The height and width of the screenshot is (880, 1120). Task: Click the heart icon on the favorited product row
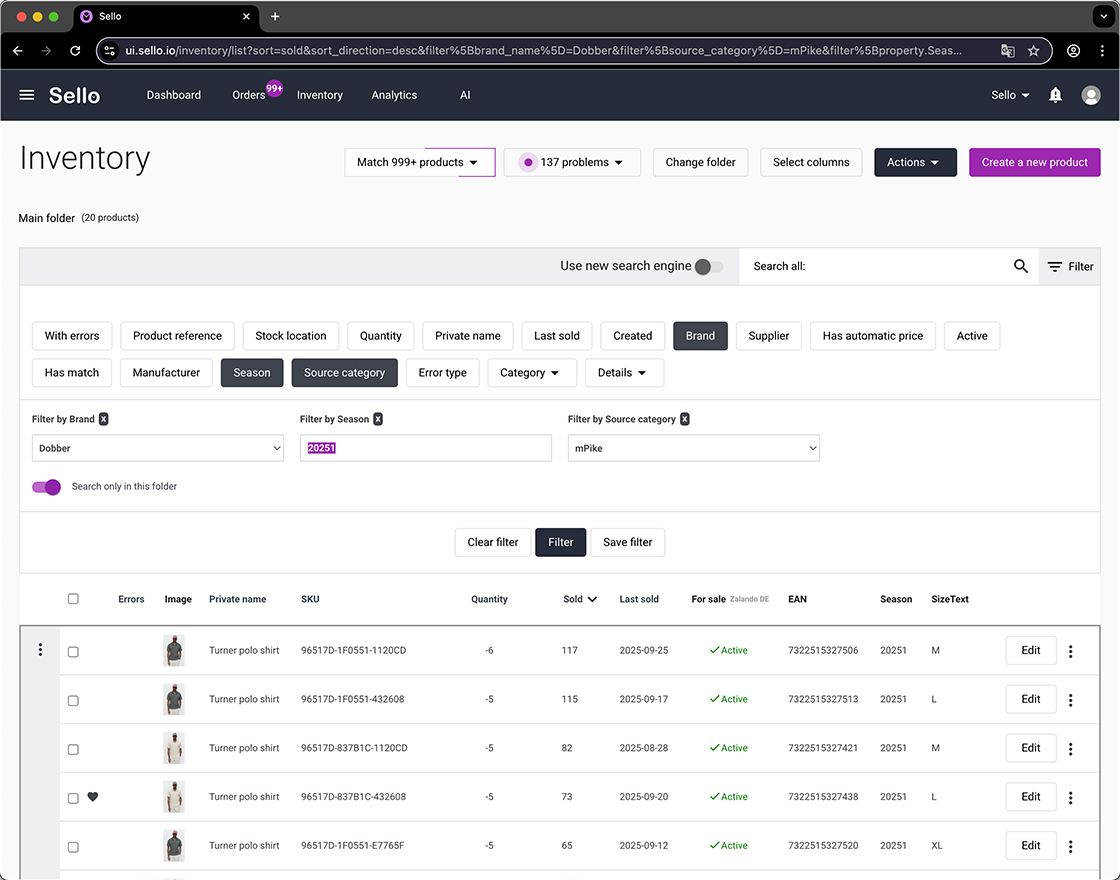pyautogui.click(x=93, y=797)
